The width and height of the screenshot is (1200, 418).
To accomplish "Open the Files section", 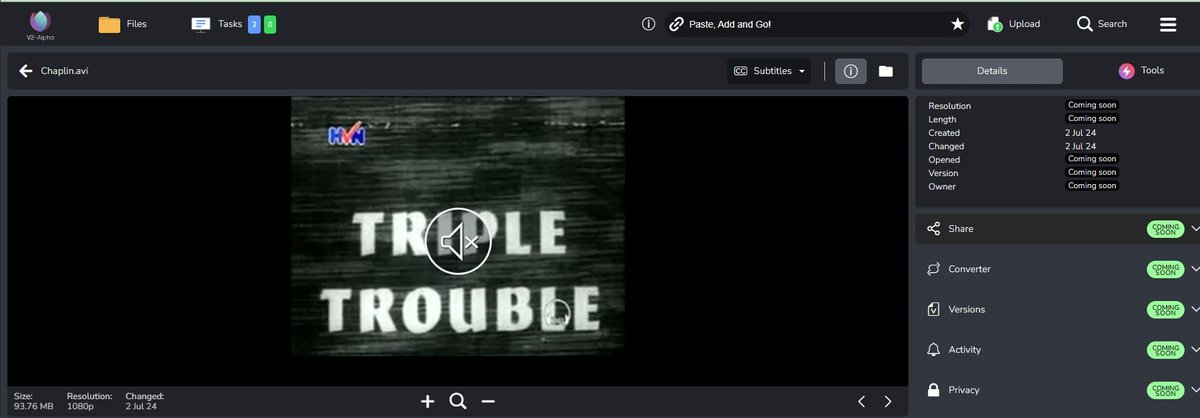I will point(123,24).
